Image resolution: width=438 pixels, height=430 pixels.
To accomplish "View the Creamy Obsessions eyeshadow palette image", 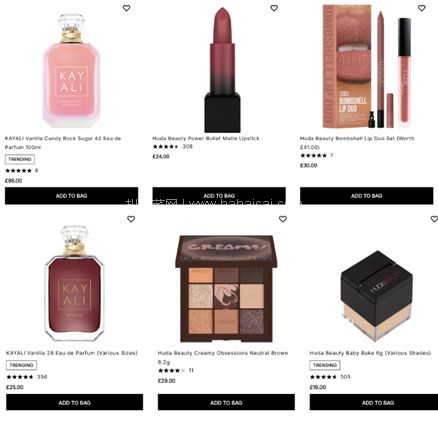I will tap(226, 288).
